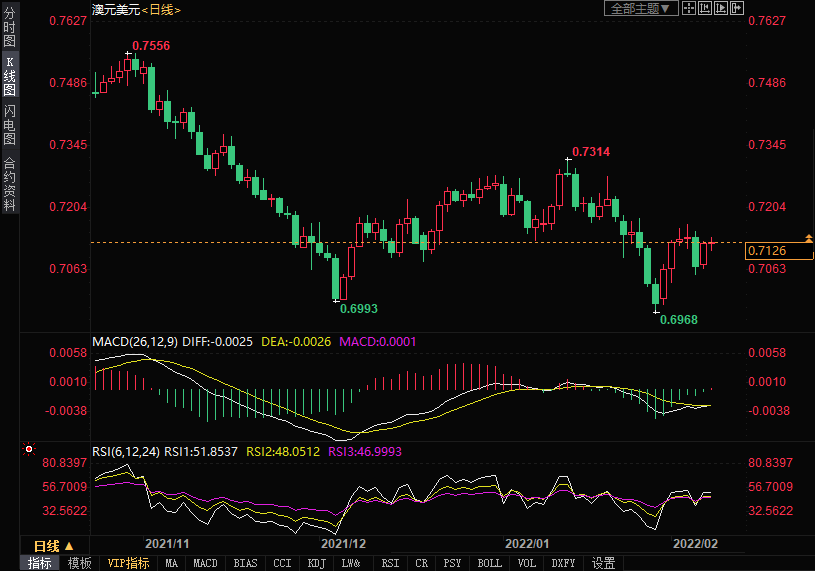
Task: Click the red gear icon beside RSI panel
Action: coord(29,449)
